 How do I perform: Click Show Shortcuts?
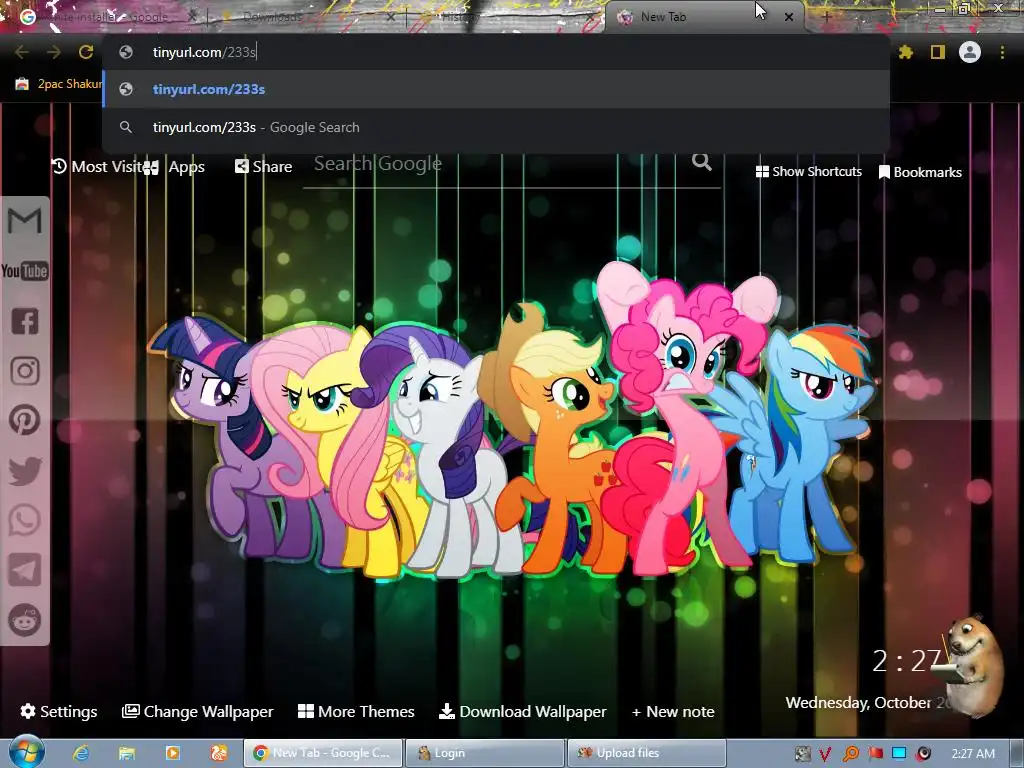808,172
